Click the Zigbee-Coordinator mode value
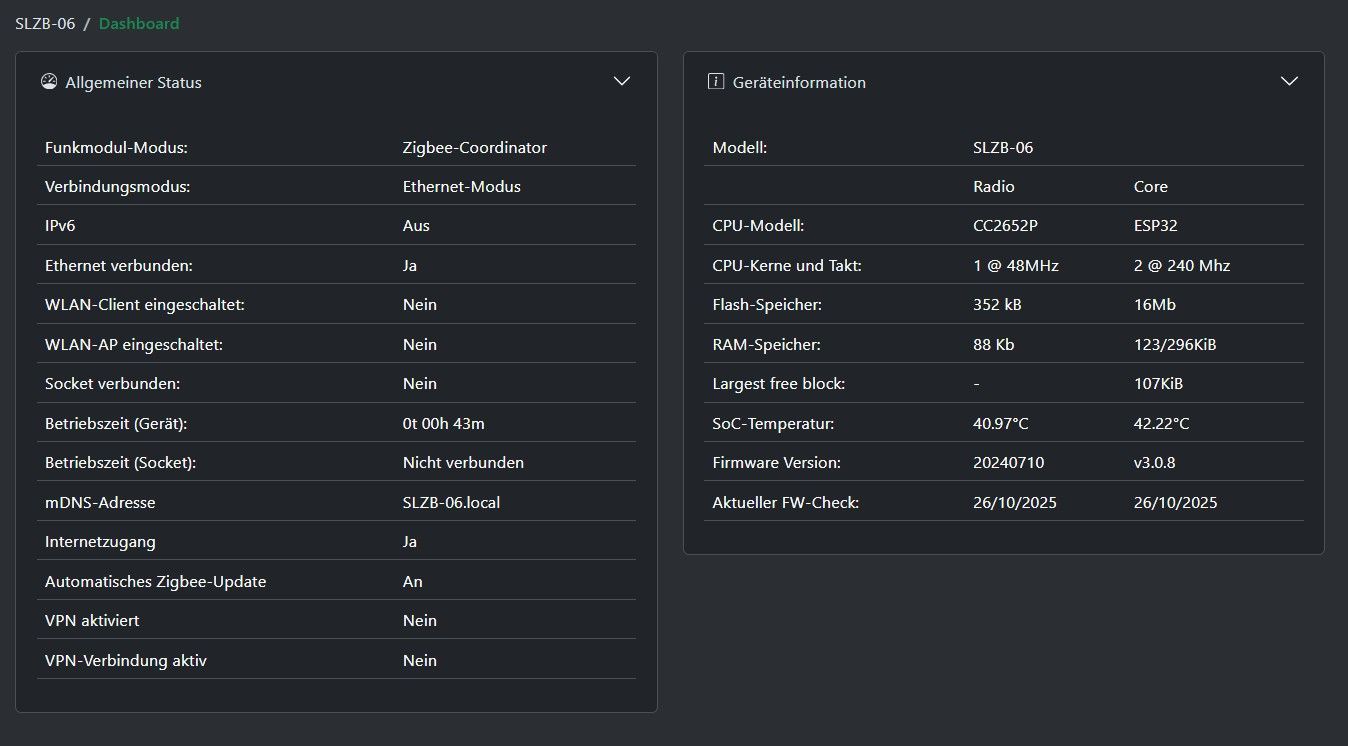This screenshot has width=1348, height=746. pos(474,147)
